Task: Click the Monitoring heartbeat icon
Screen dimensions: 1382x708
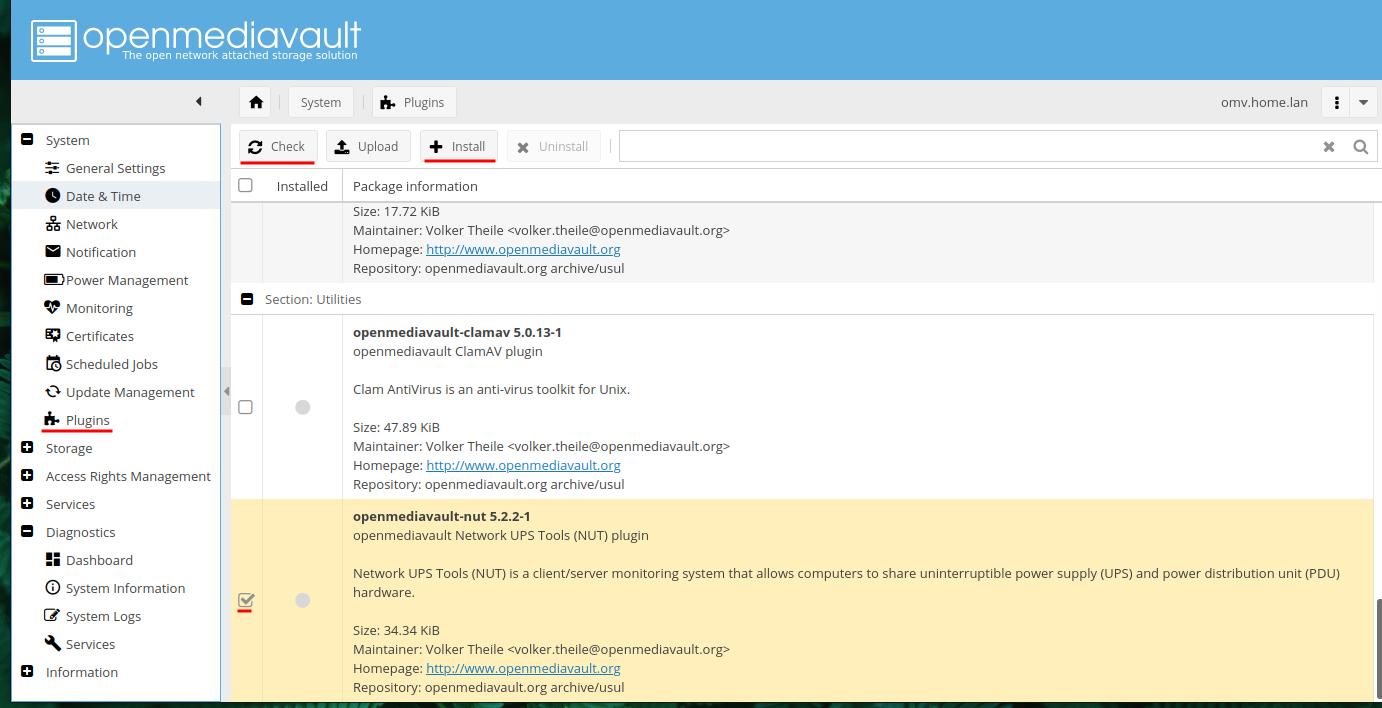Action: pyautogui.click(x=53, y=308)
